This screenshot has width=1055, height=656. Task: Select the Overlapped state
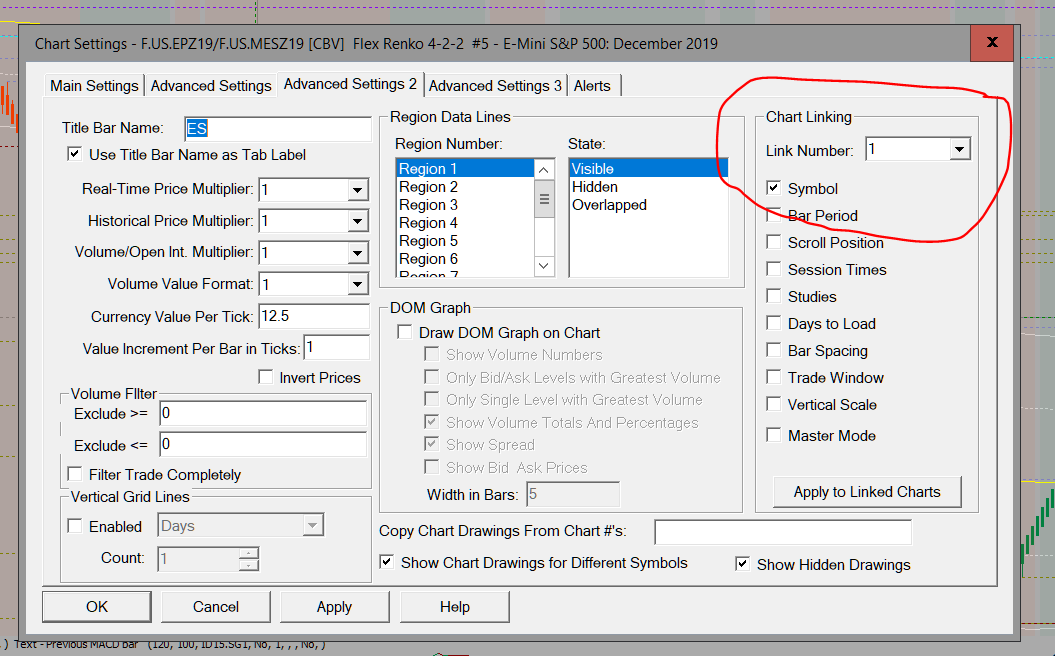[648, 205]
